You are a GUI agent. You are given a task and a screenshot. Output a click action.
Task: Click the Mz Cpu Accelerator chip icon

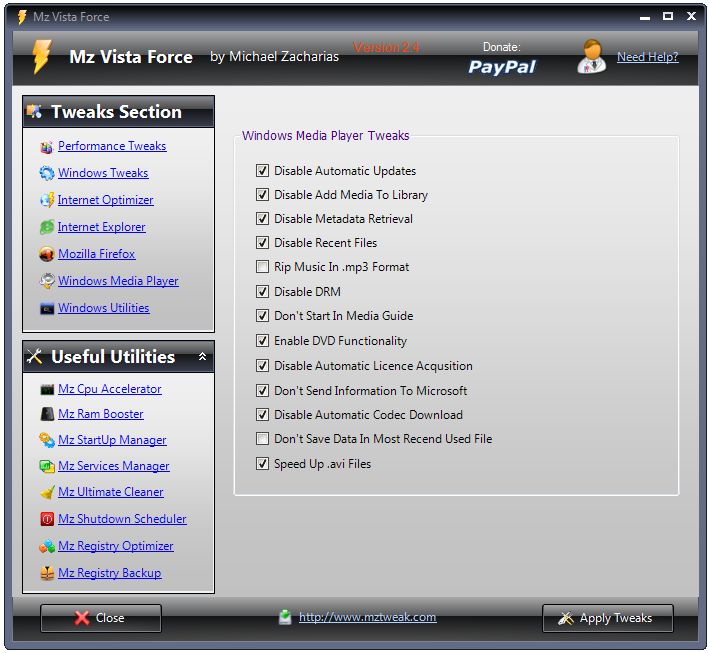click(47, 389)
